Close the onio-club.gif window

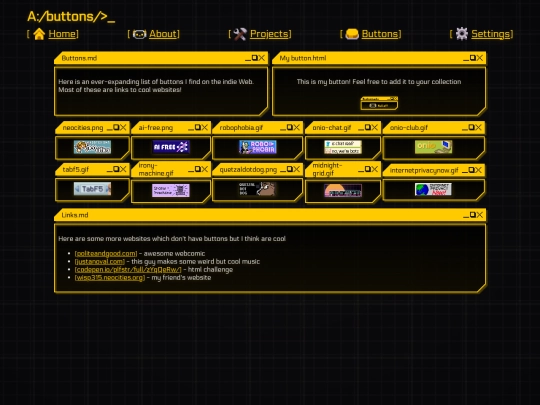tap(479, 127)
